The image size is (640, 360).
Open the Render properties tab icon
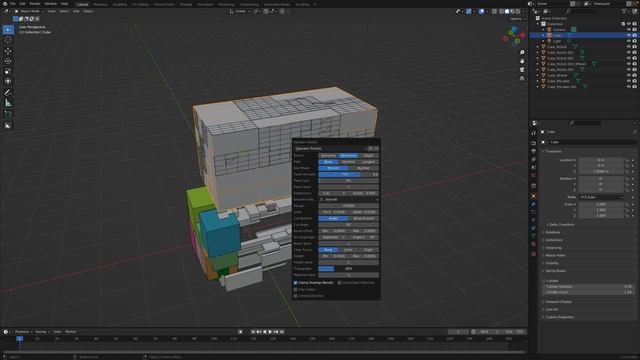click(533, 143)
